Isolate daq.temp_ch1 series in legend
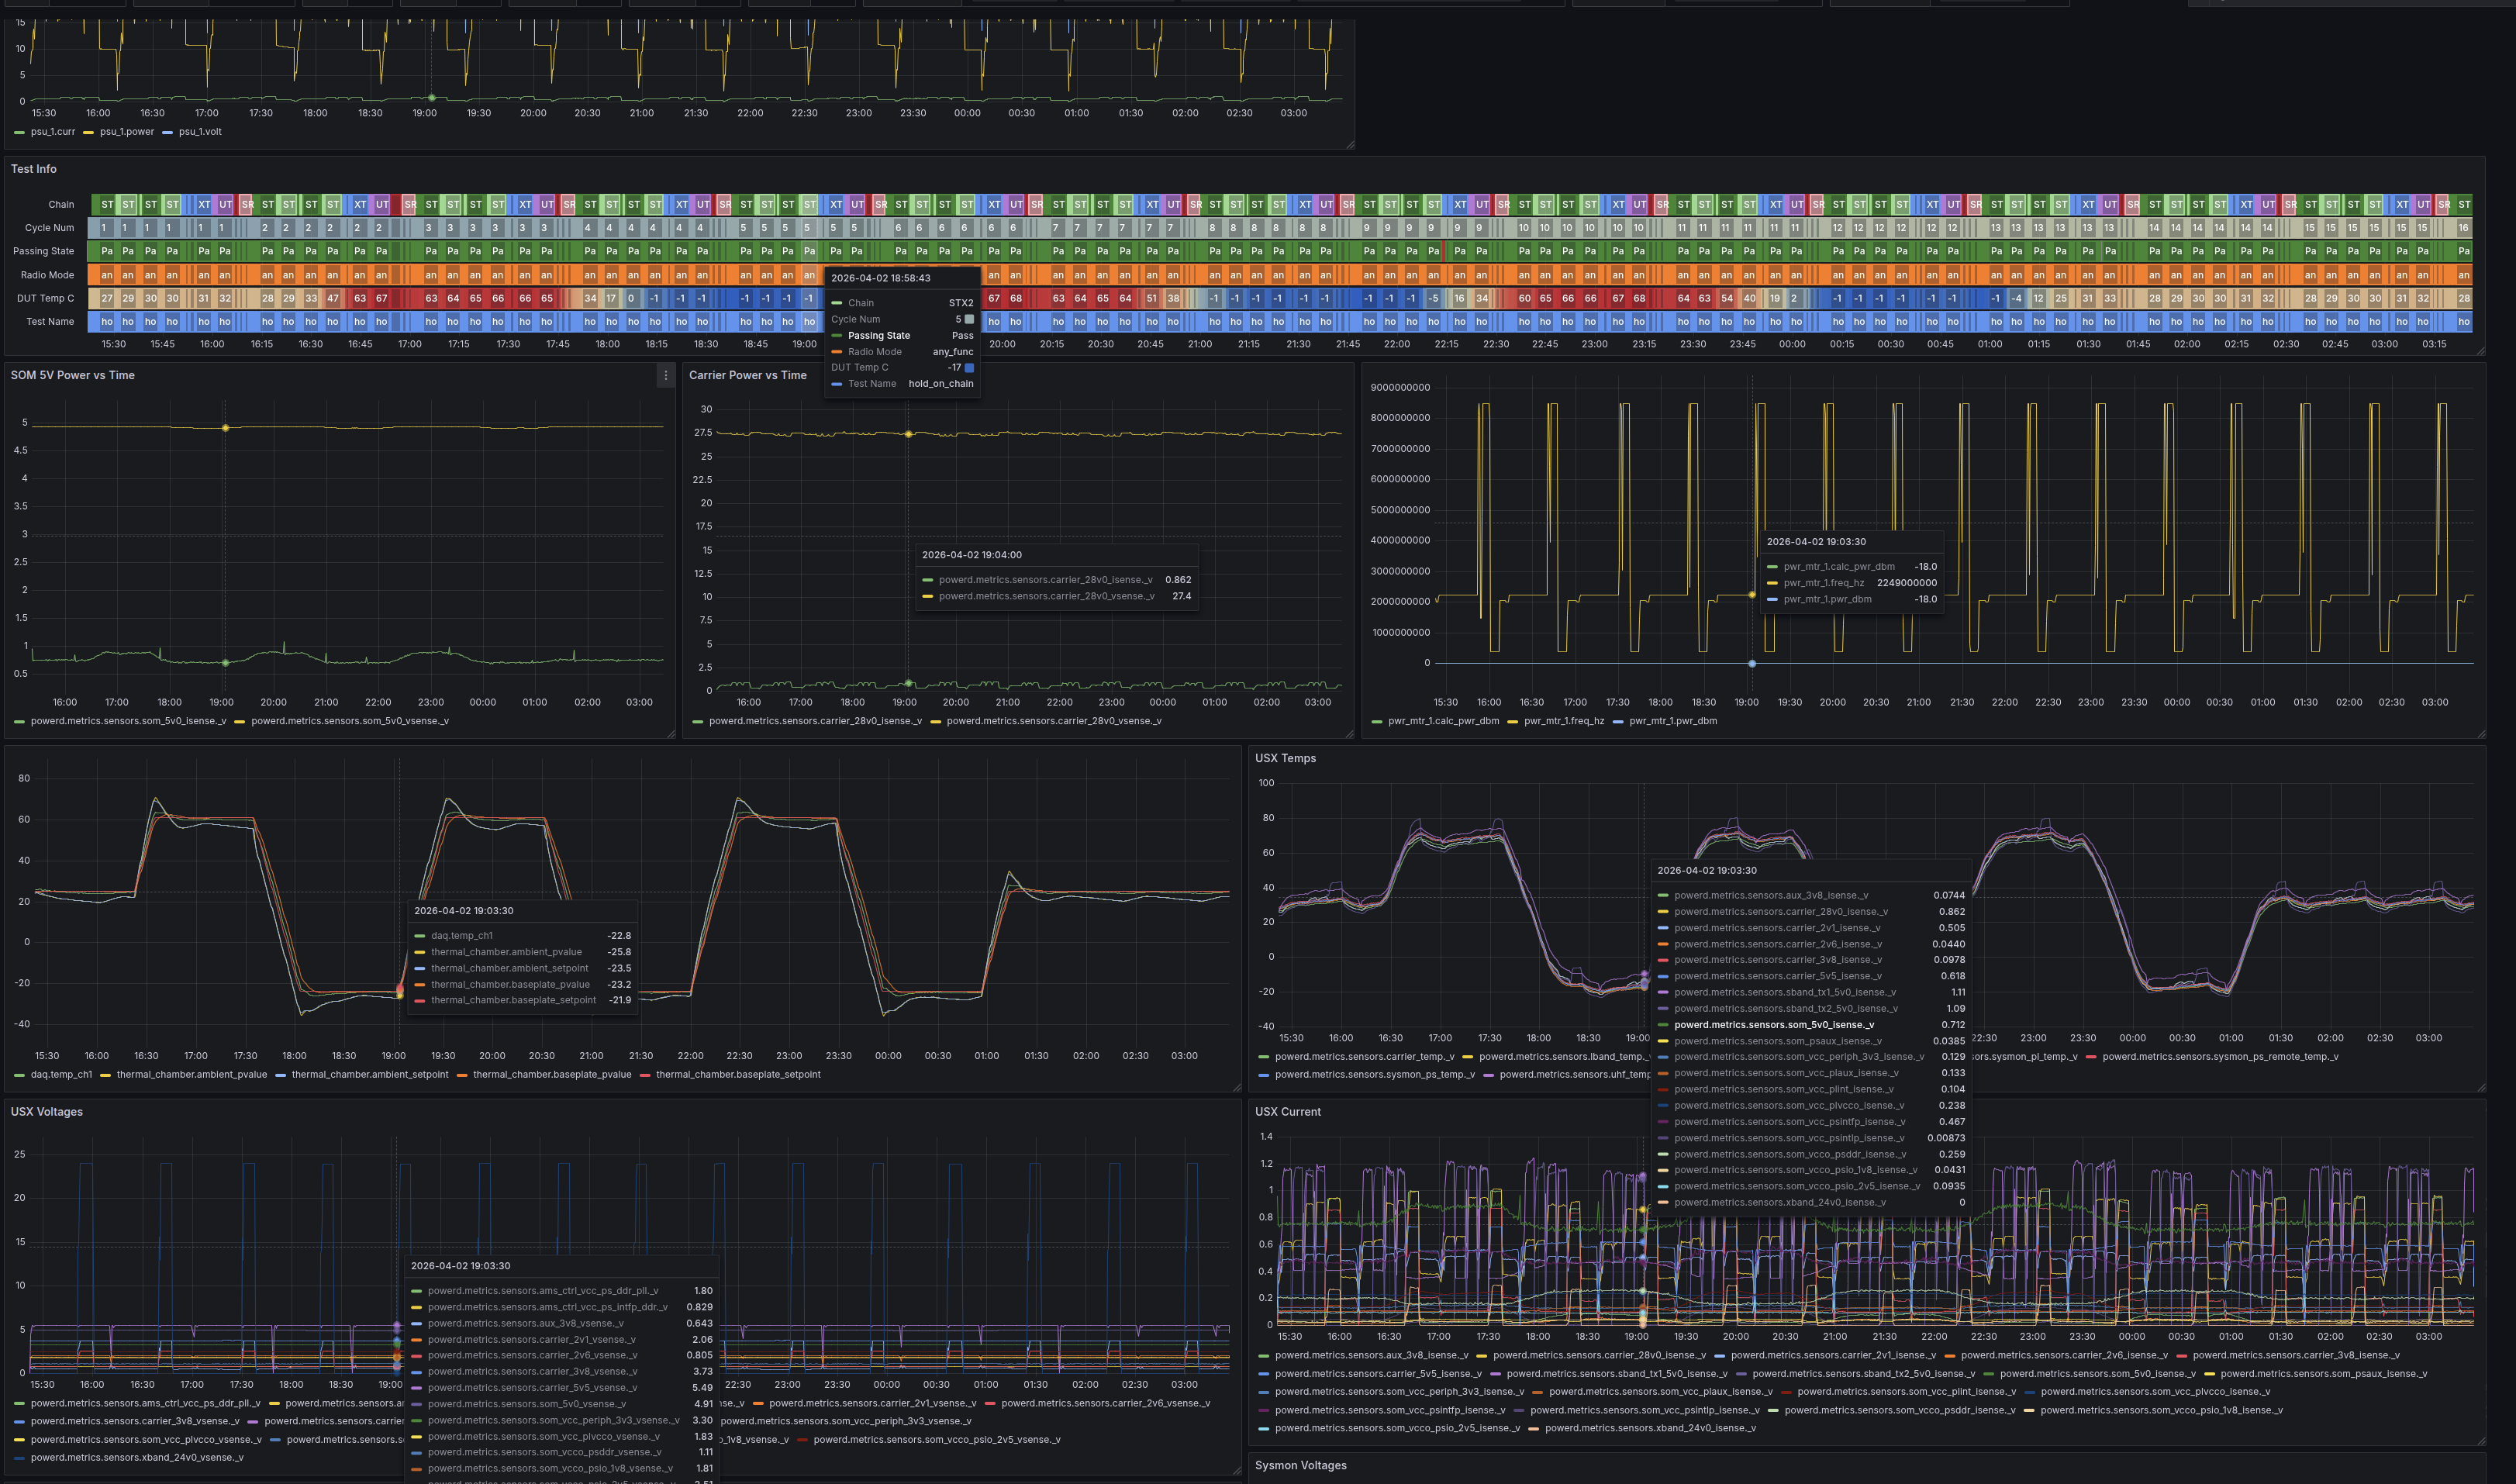2516x1484 pixels. (x=61, y=1075)
